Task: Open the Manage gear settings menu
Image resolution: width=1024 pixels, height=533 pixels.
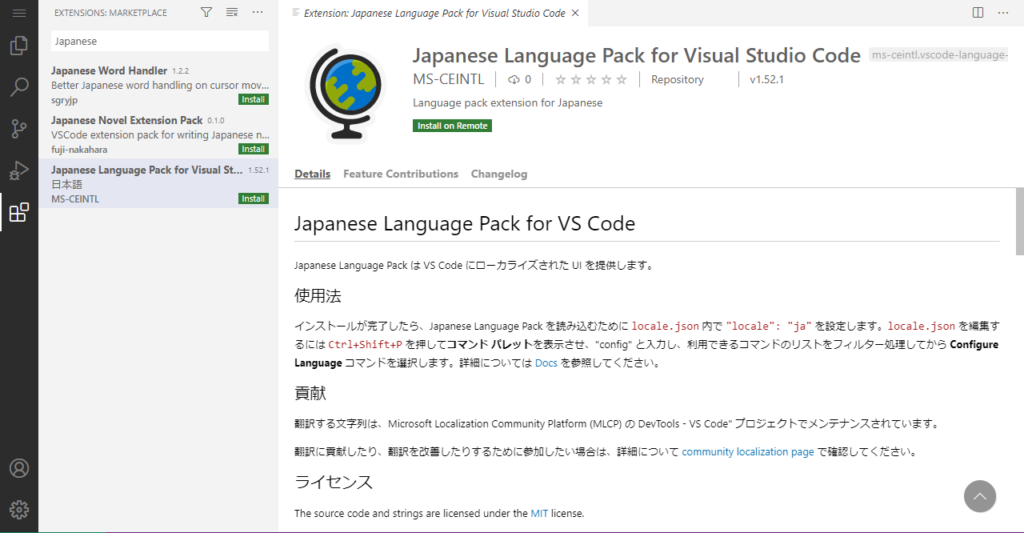Action: point(19,509)
